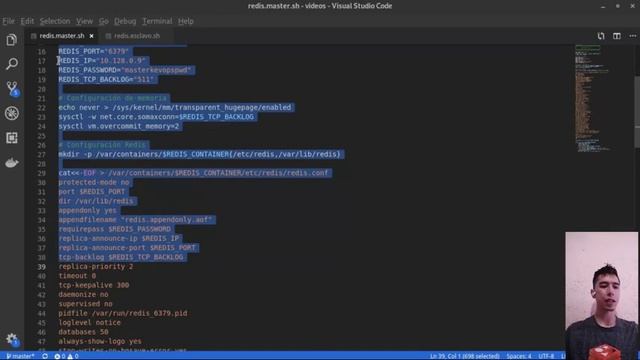640x360 pixels.
Task: Open the Terminal menu
Action: tap(157, 21)
